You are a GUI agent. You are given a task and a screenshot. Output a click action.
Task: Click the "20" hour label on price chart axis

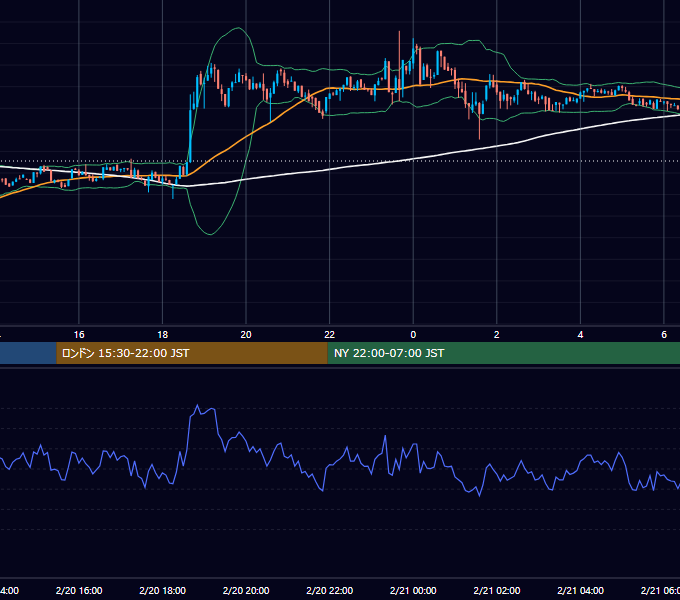coord(246,335)
